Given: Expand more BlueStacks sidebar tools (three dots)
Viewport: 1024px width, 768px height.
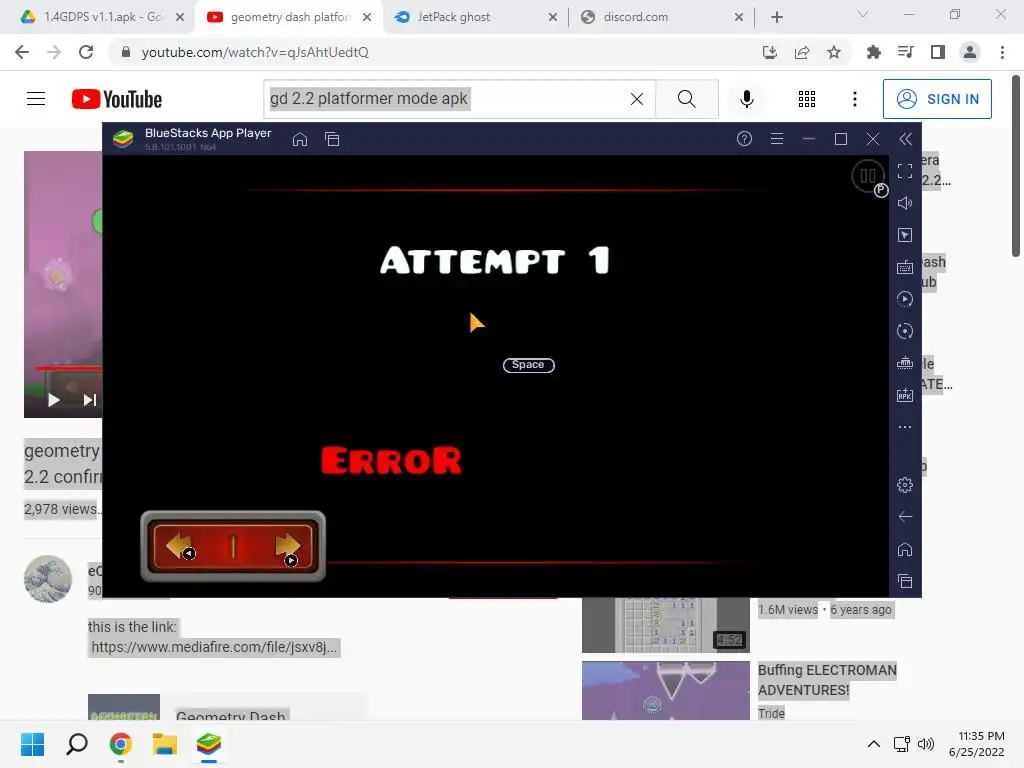Looking at the screenshot, I should 904,427.
